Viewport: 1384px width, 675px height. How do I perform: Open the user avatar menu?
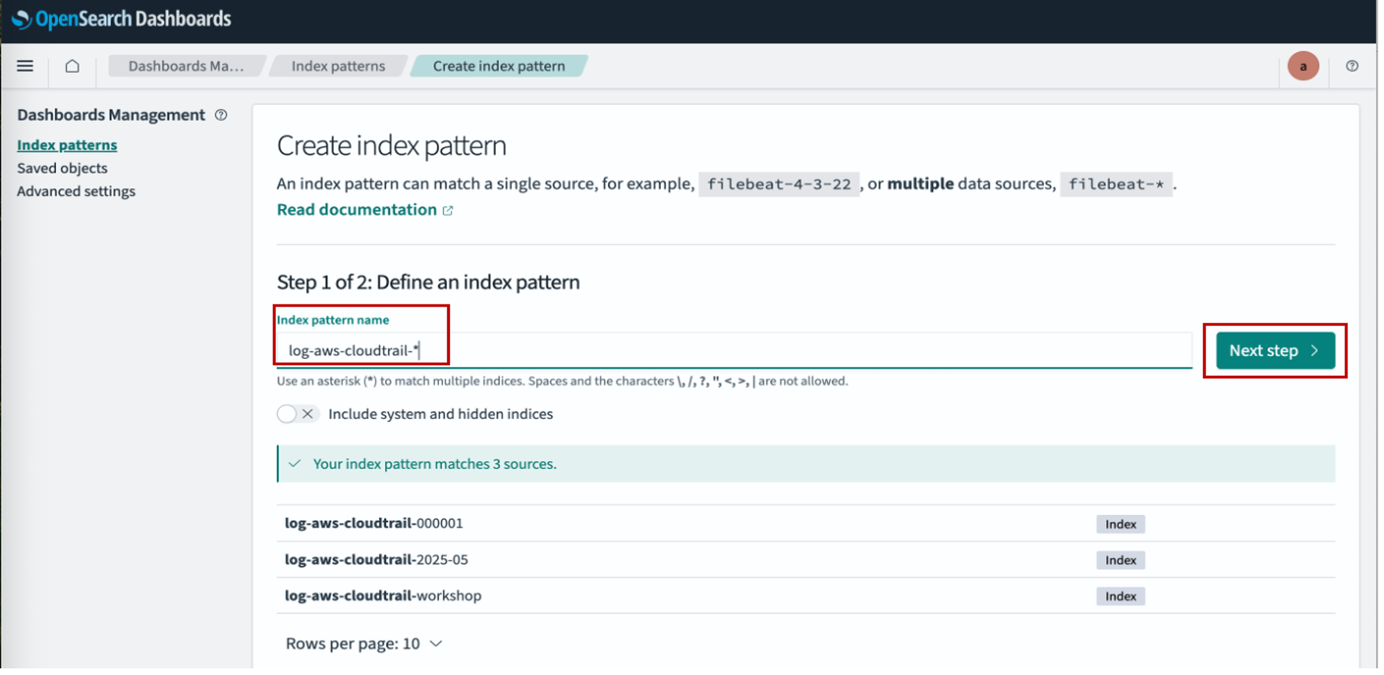tap(1303, 66)
